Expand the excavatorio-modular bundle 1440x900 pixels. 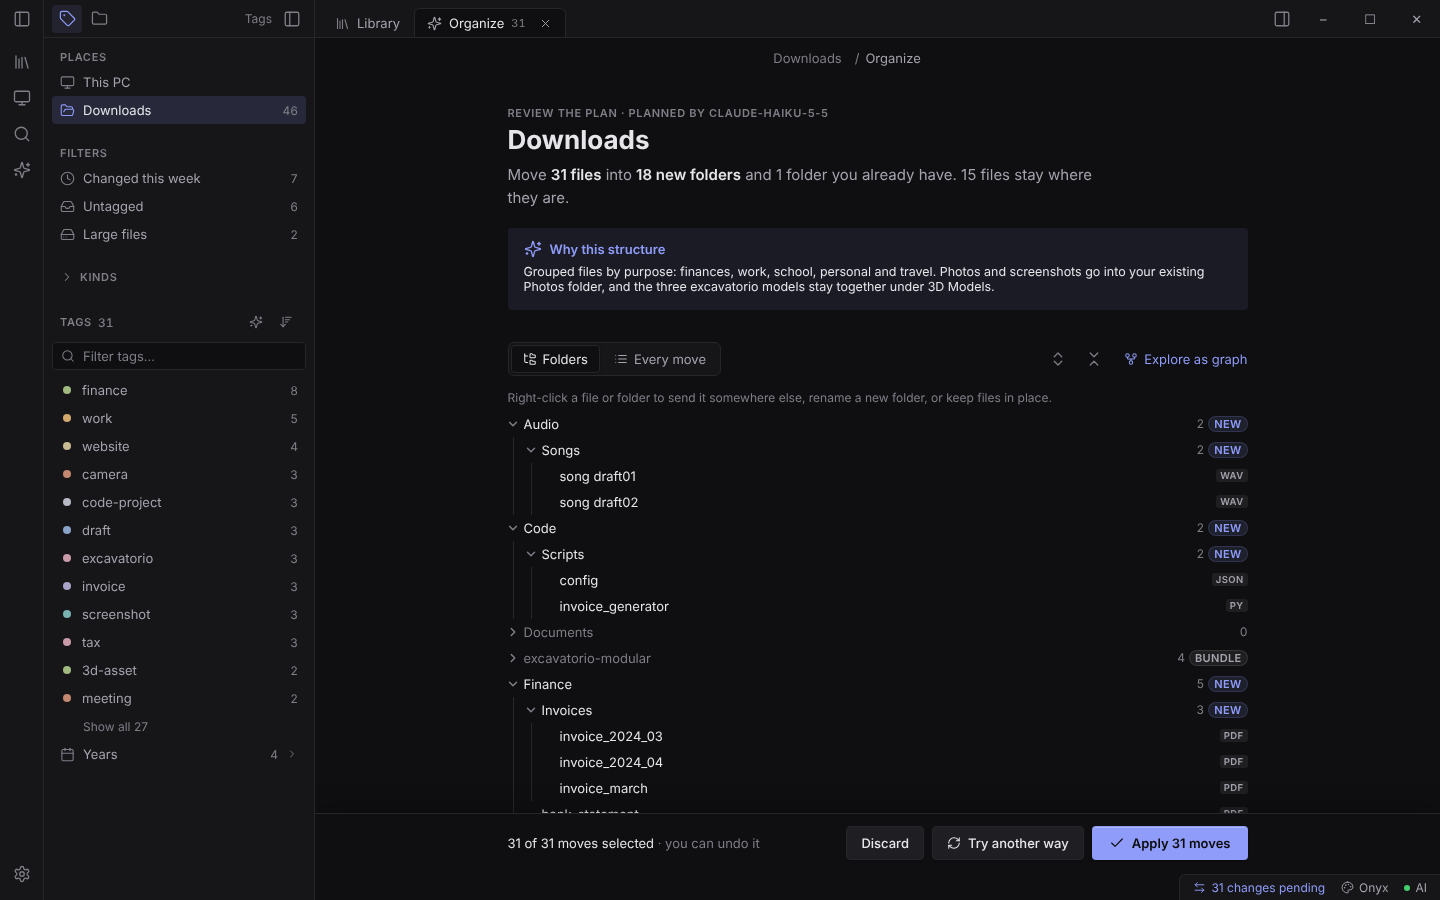[x=513, y=658]
